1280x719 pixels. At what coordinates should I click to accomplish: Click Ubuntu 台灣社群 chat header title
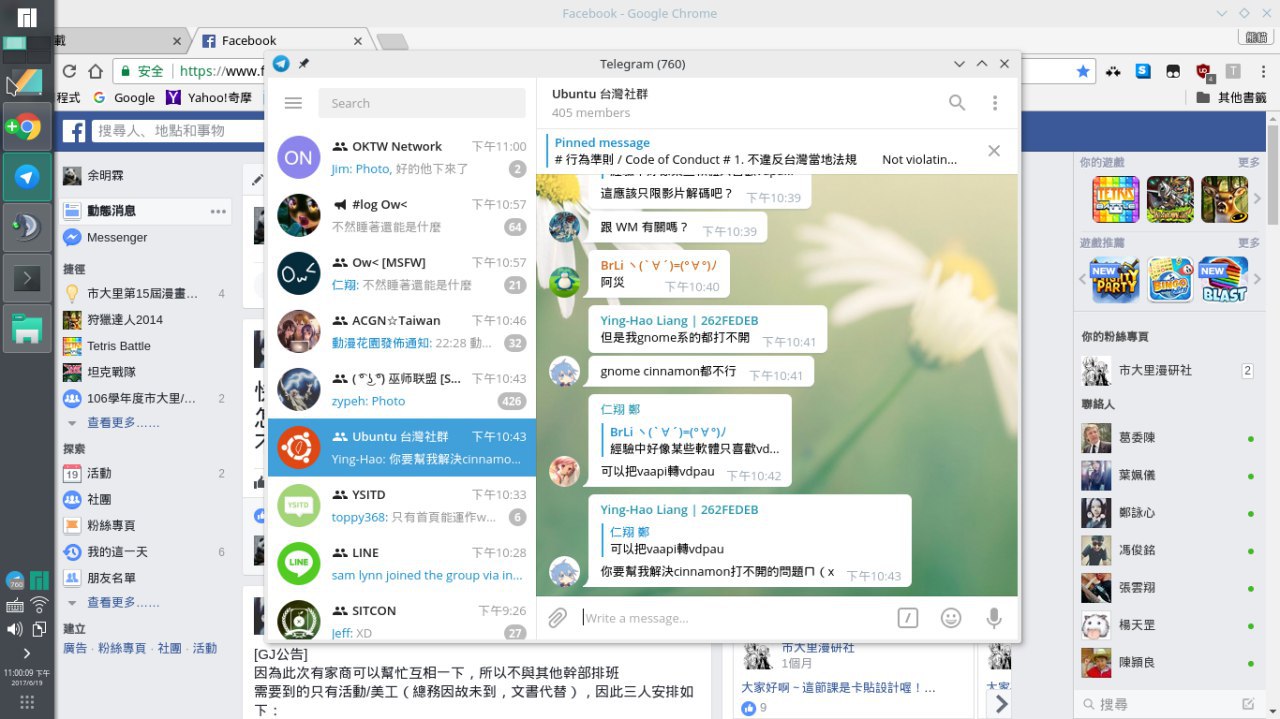[x=600, y=94]
